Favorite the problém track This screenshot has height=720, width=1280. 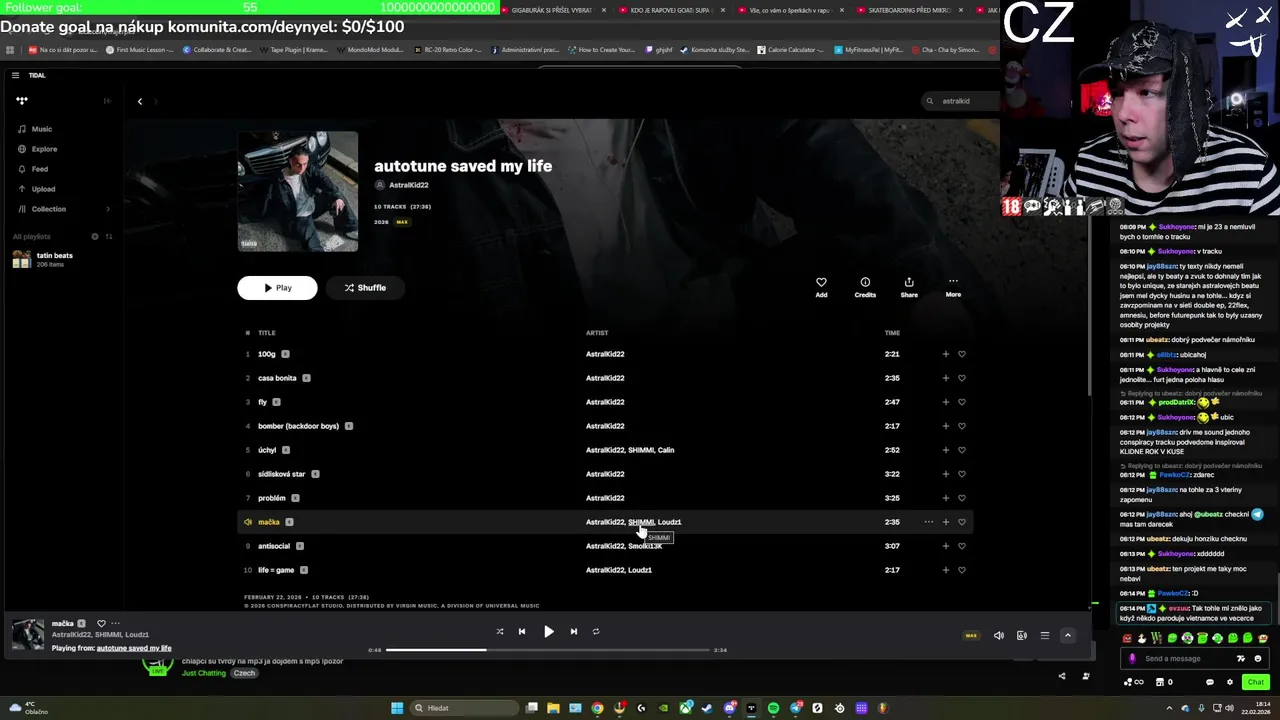coord(962,498)
